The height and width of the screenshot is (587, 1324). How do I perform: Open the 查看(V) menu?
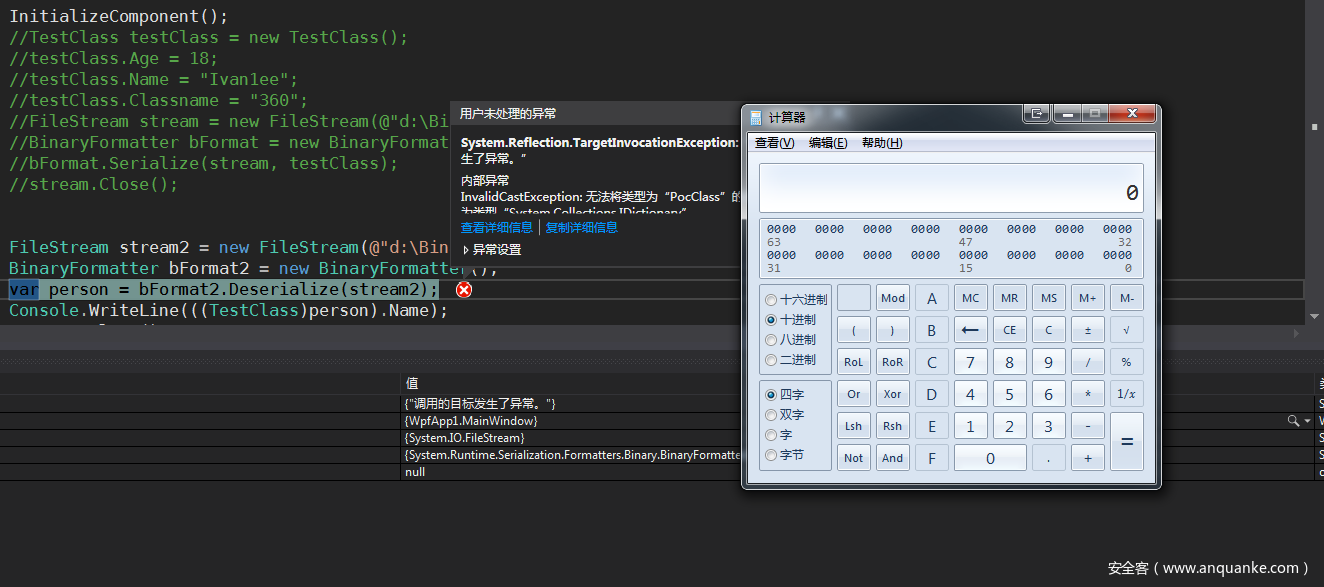pos(774,143)
